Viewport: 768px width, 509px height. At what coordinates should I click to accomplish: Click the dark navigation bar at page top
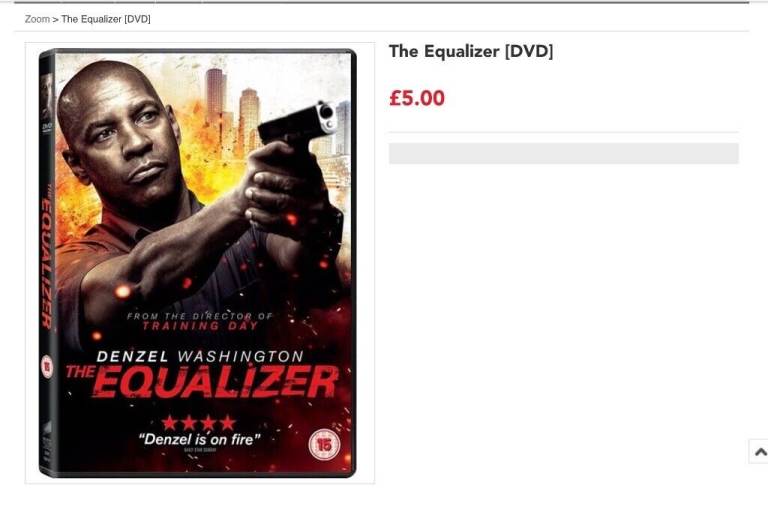(x=382, y=2)
